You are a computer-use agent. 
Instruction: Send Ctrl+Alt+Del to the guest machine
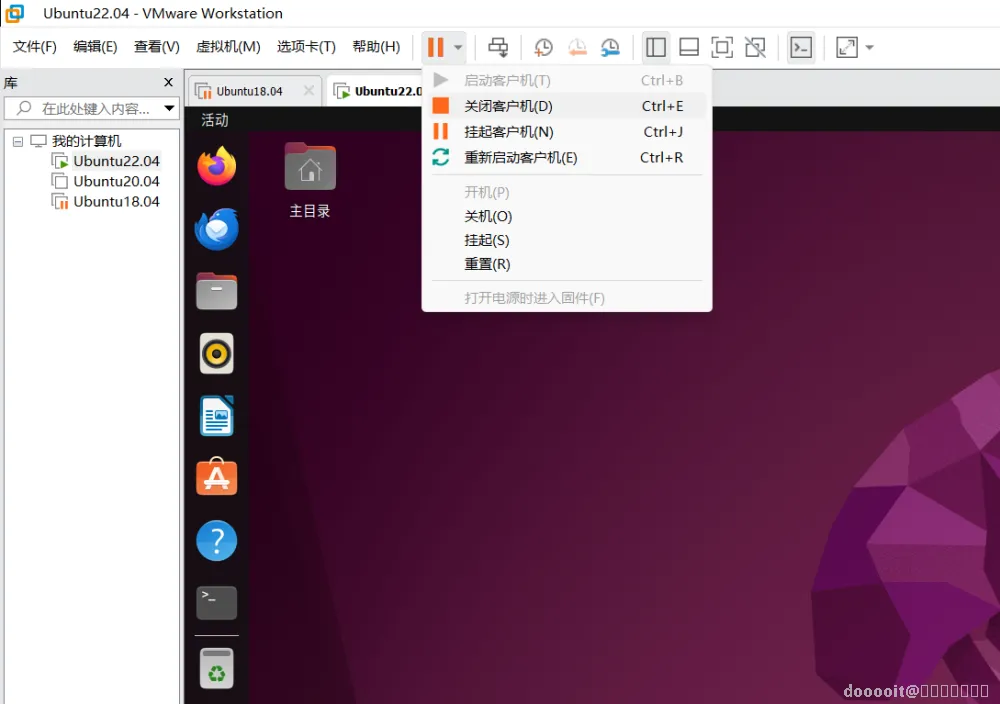point(498,47)
